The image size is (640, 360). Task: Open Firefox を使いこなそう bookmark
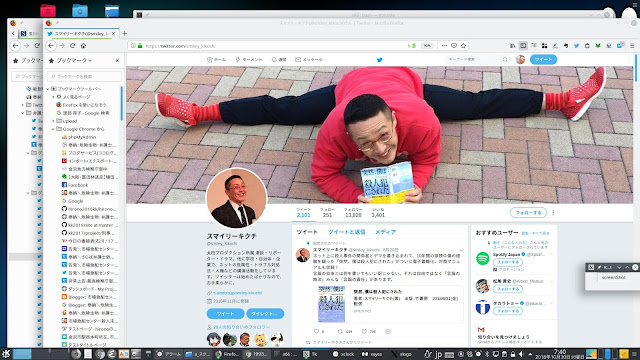tap(81, 105)
